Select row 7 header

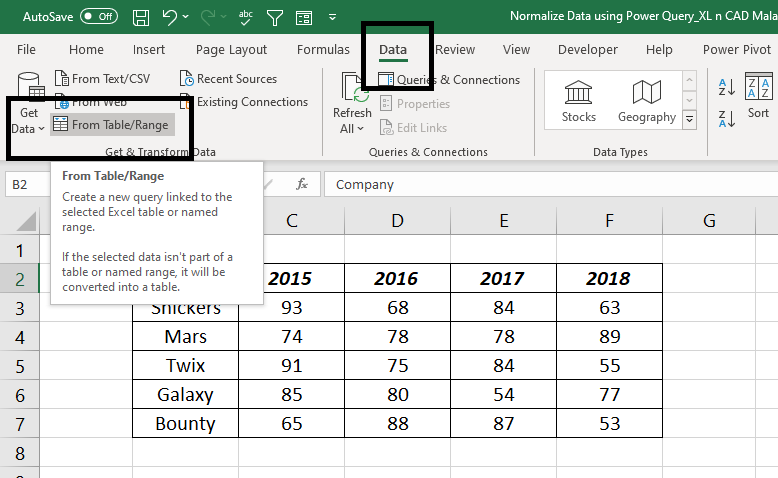click(19, 424)
